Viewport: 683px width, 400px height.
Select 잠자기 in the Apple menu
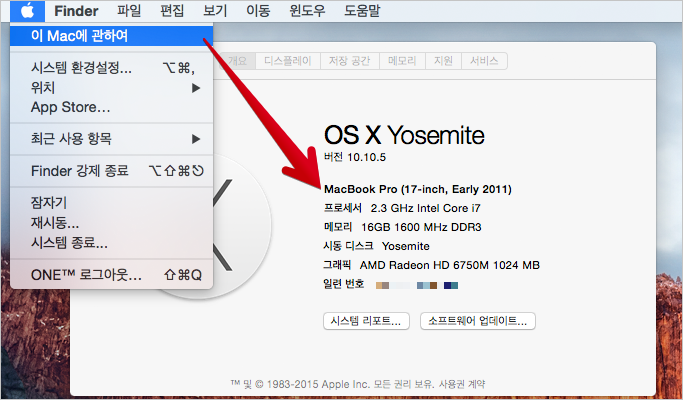click(x=112, y=203)
